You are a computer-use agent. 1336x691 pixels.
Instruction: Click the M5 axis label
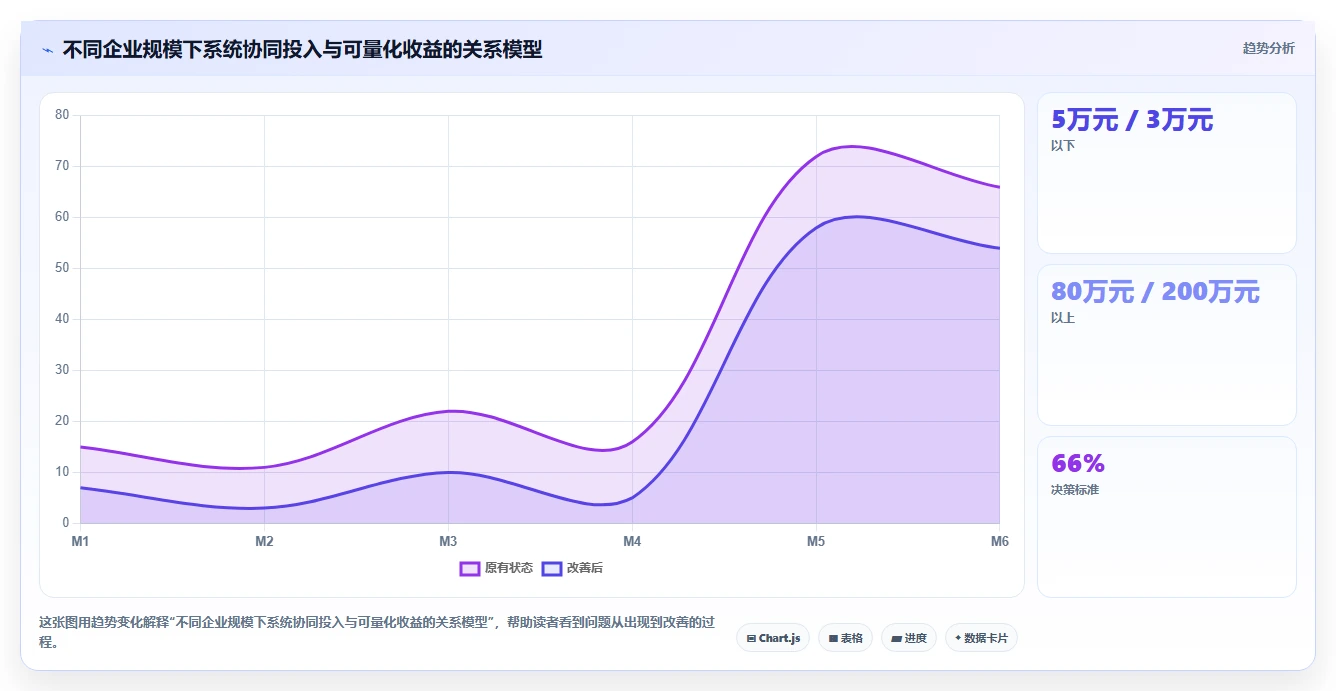[816, 541]
